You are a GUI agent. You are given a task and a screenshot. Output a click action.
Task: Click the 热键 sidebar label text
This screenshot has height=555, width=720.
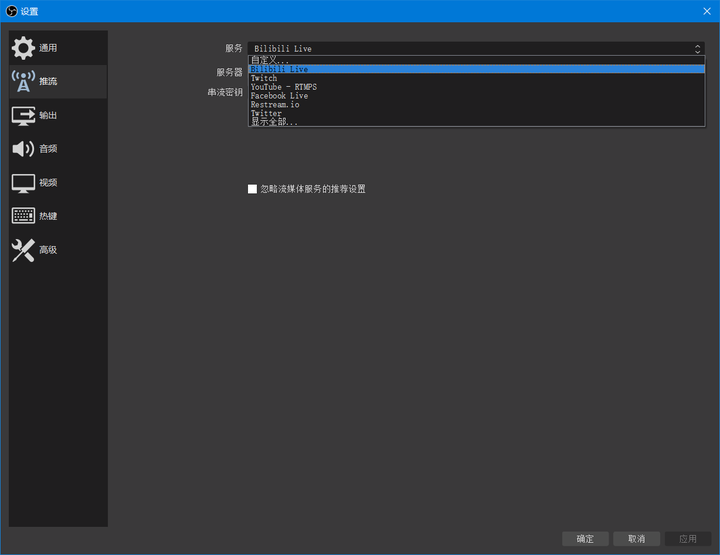[48, 216]
